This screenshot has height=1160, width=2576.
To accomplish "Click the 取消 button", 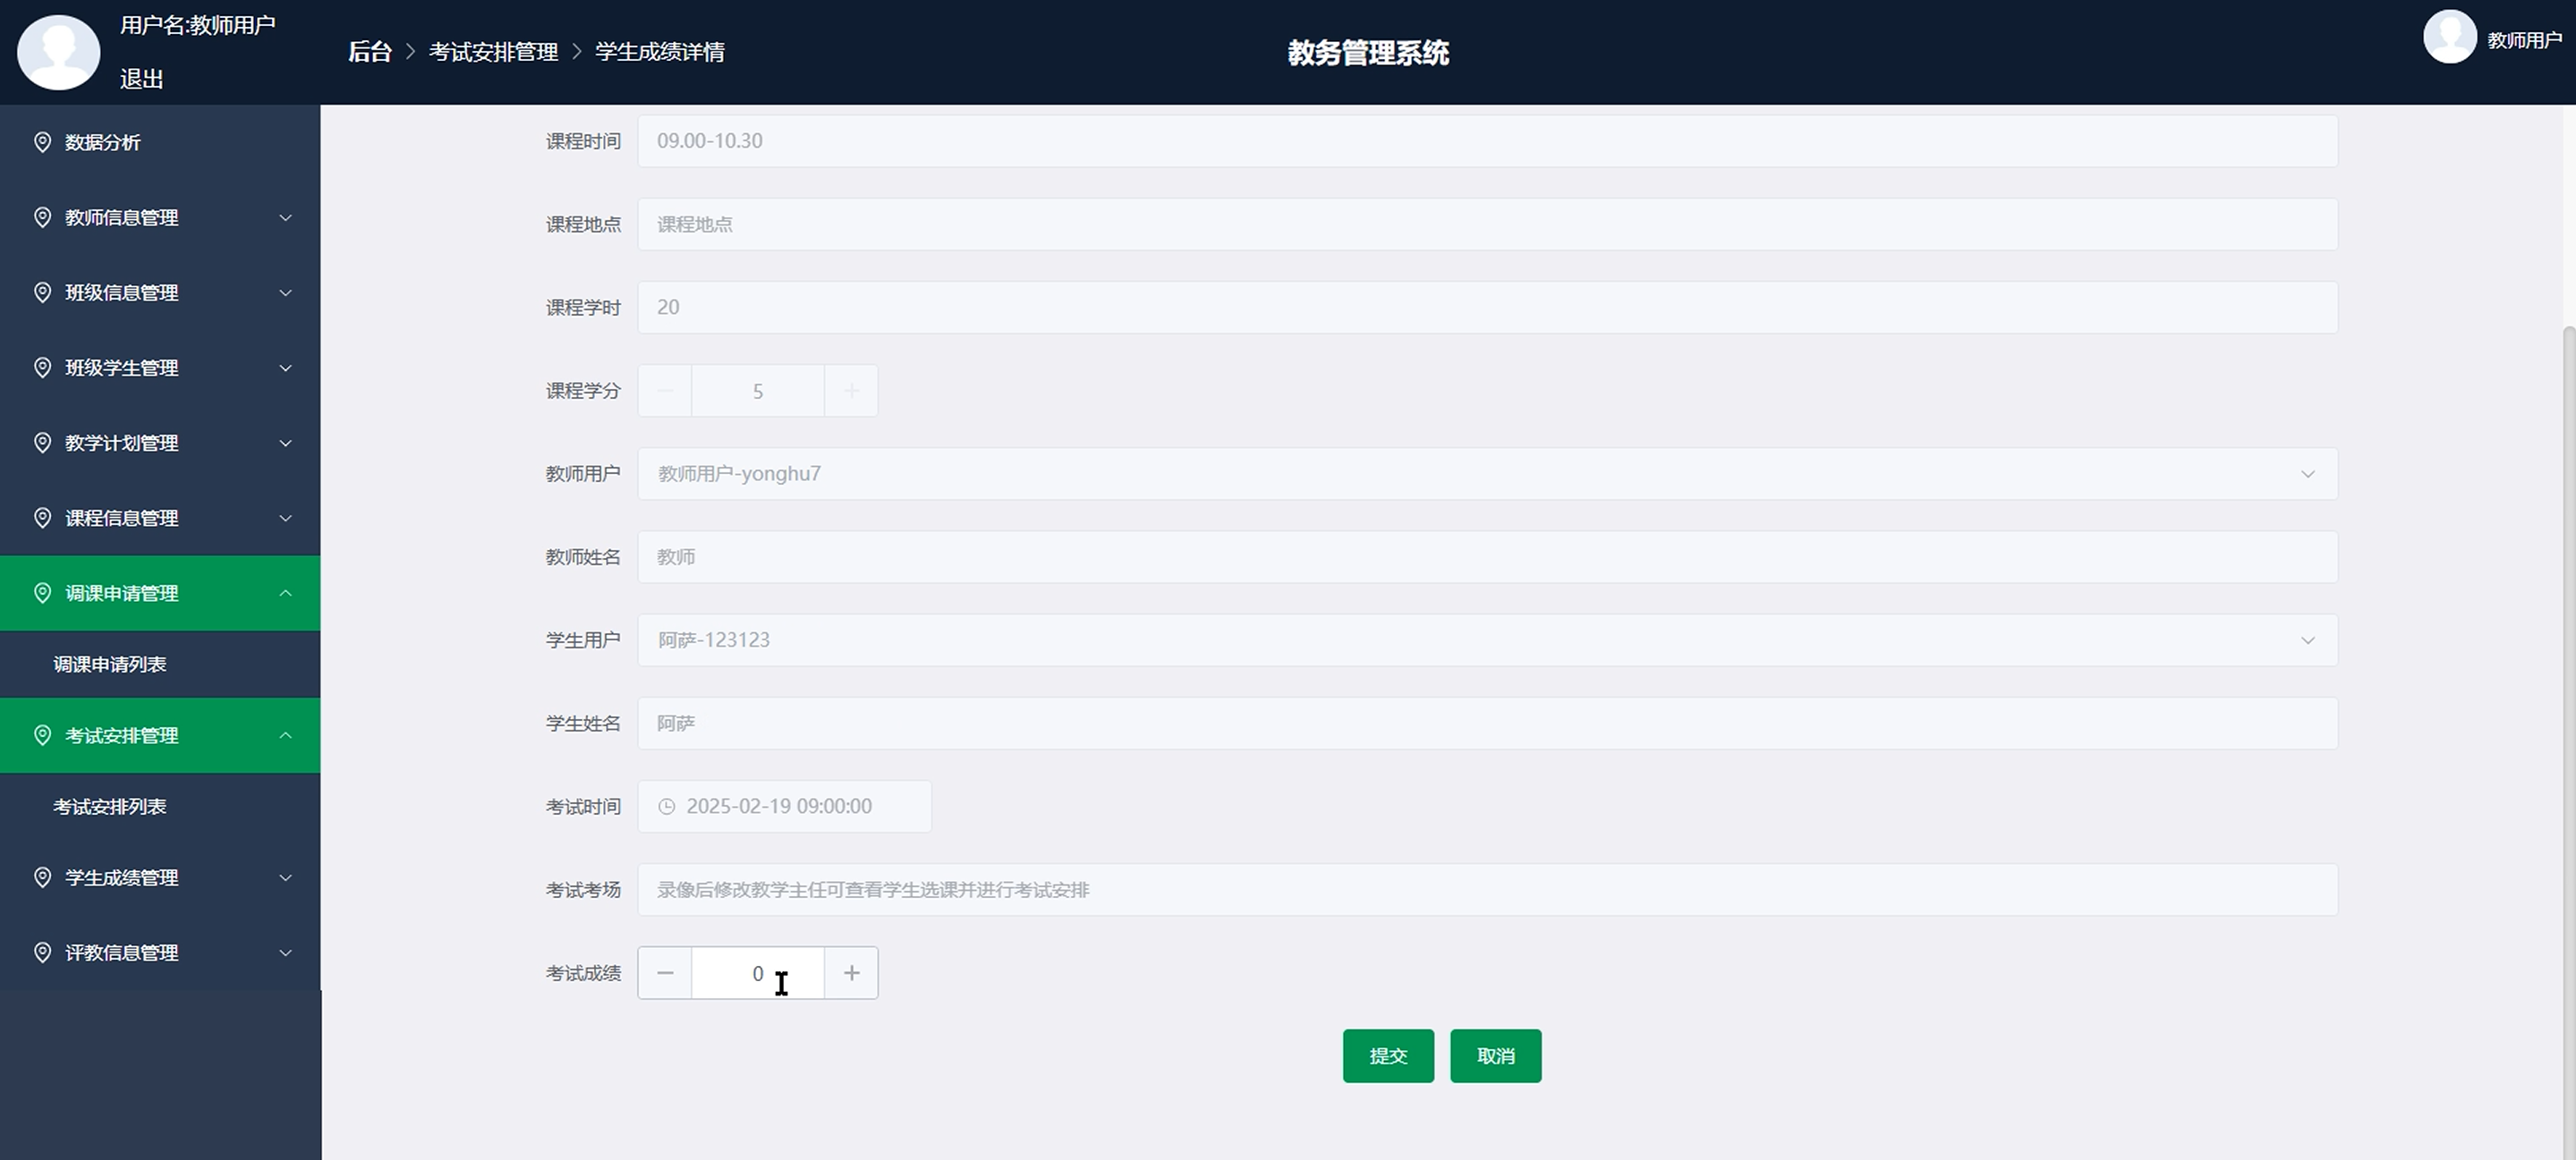I will [1495, 1056].
